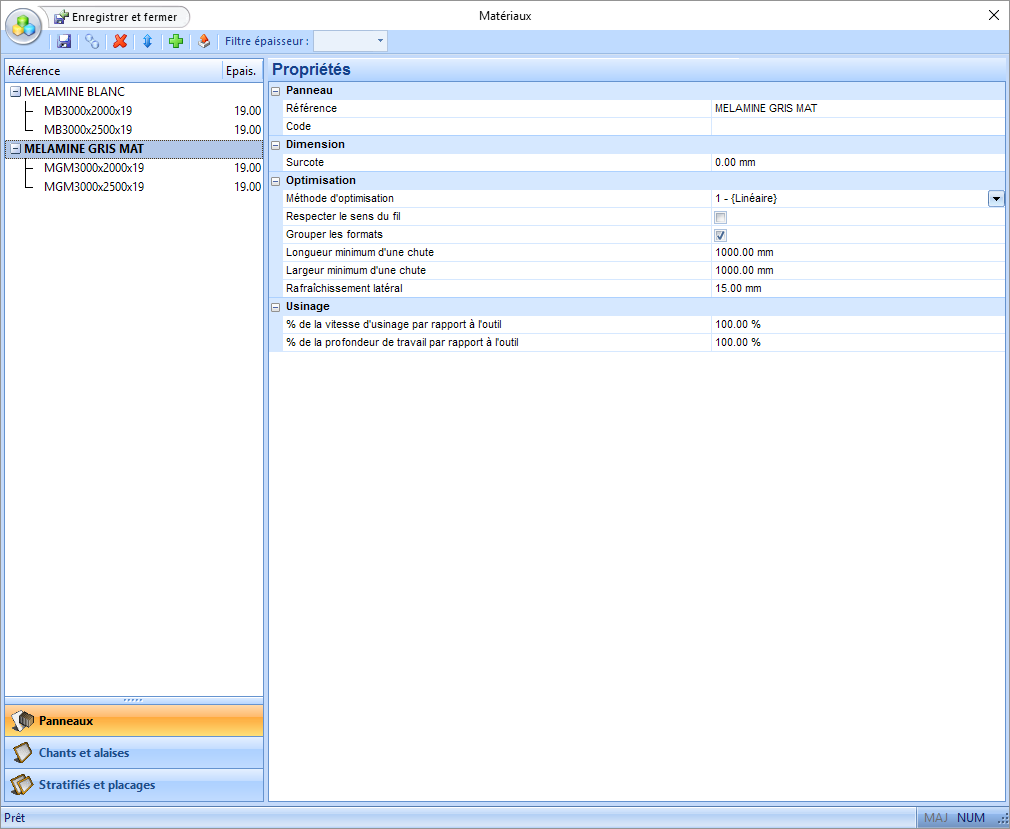The image size is (1010, 829).
Task: Delete item with the red X icon
Action: [x=120, y=41]
